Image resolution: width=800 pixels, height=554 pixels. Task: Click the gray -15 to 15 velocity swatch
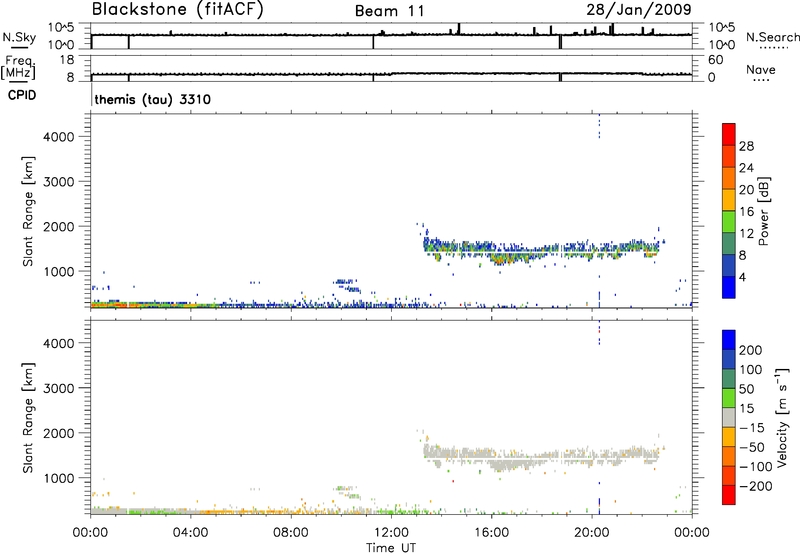[729, 417]
